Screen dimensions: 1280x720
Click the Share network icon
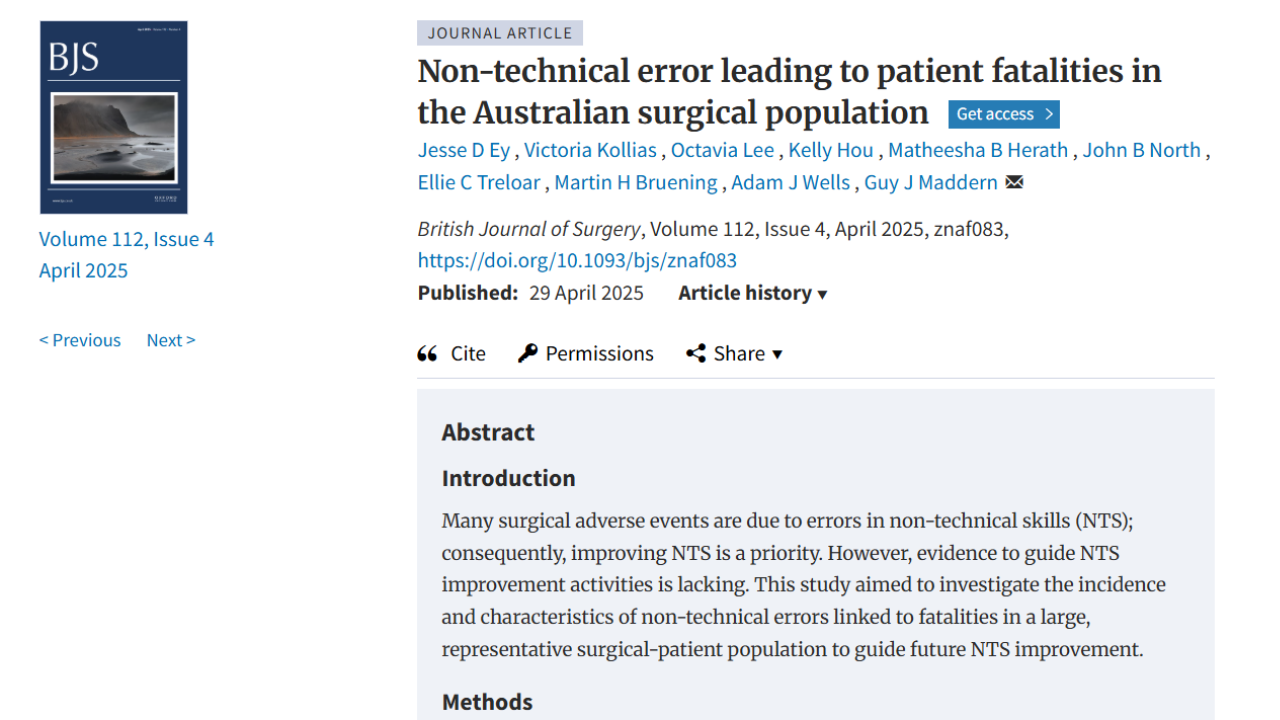pos(696,353)
